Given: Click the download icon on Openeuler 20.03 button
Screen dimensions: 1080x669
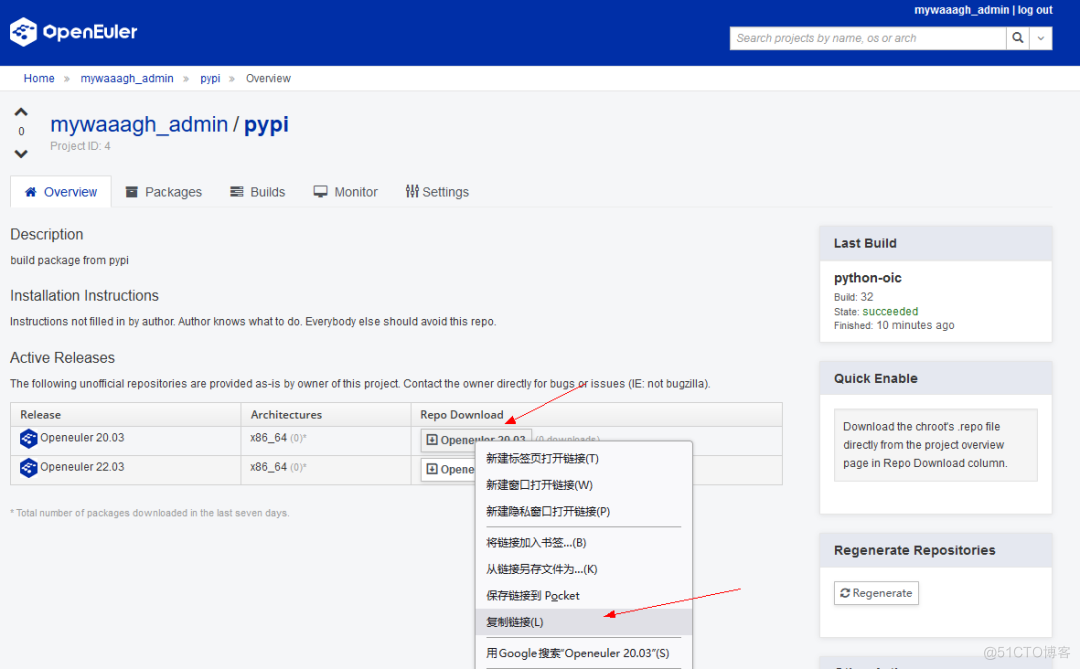Looking at the screenshot, I should point(434,439).
